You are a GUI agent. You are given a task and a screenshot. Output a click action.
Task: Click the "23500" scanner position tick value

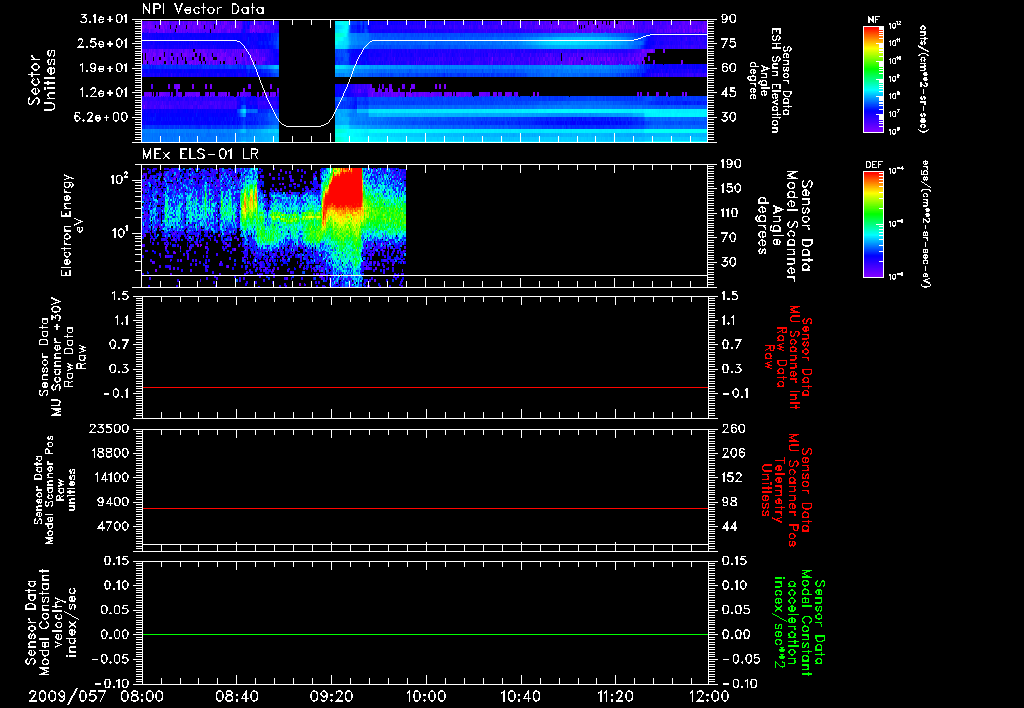point(109,429)
